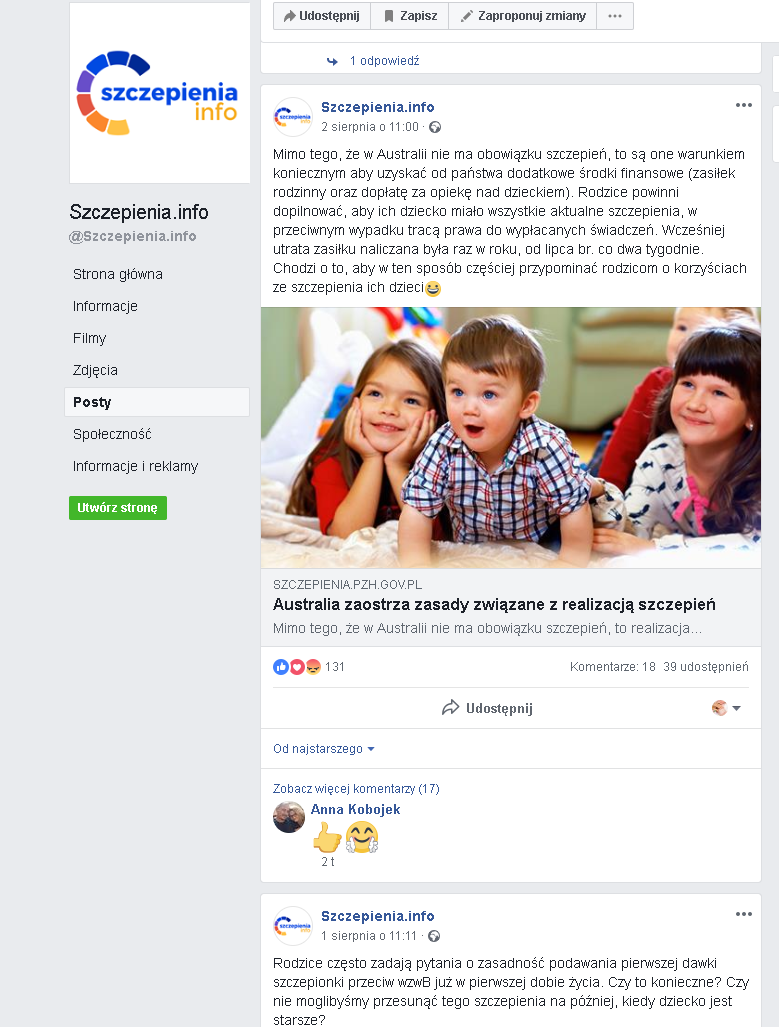Open the Zdjęcia section in sidebar

coord(96,370)
